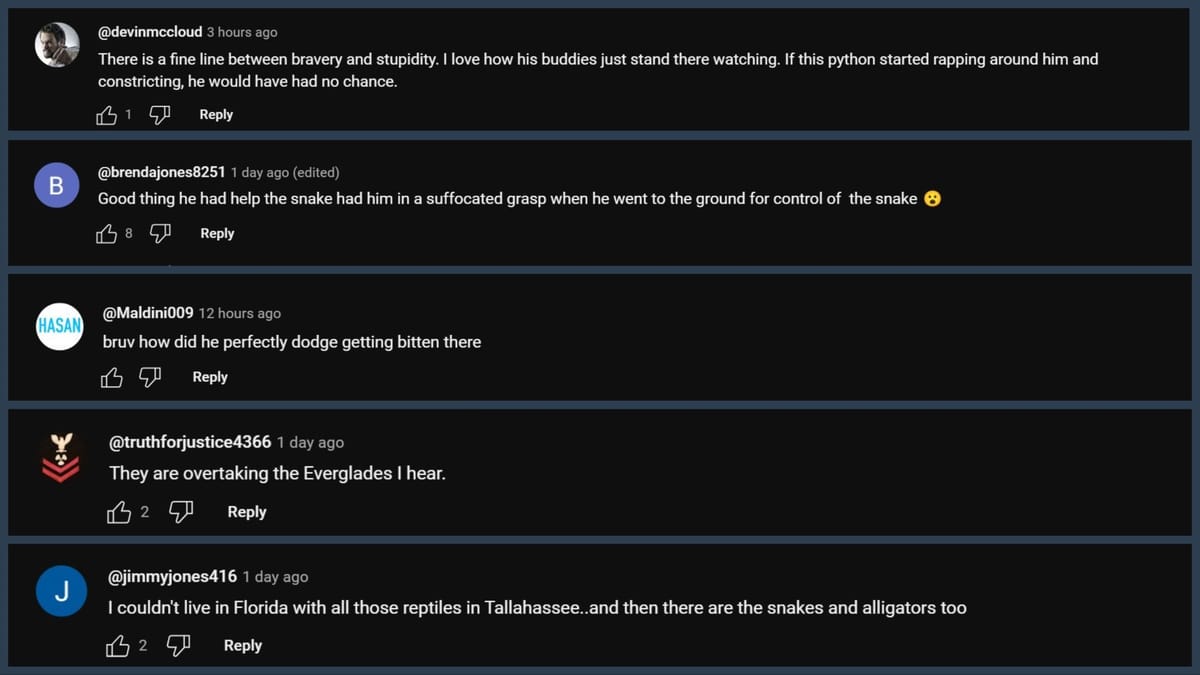
Task: Thumbs up @Maldini009's comment
Action: point(112,377)
